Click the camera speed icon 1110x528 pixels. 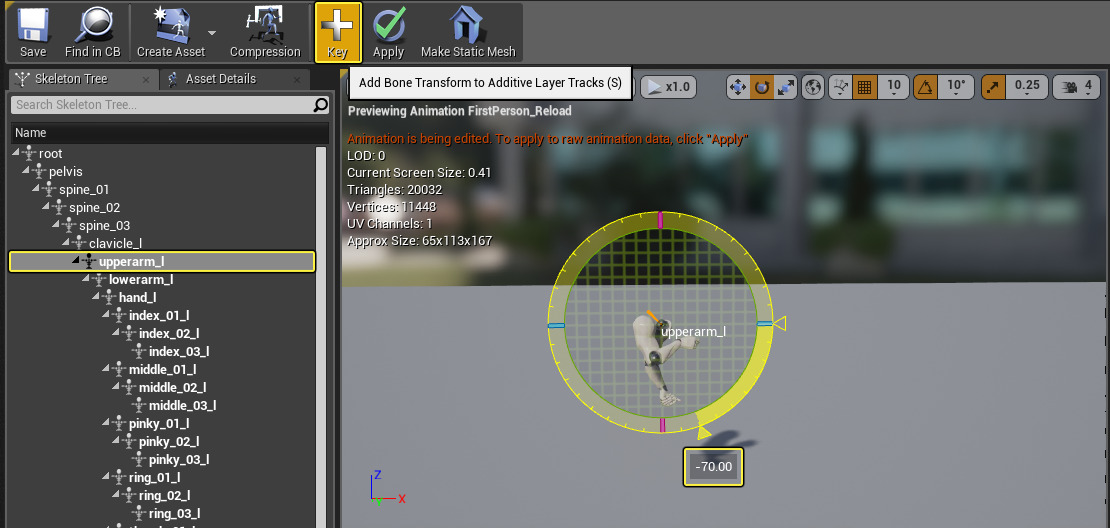click(x=1069, y=87)
